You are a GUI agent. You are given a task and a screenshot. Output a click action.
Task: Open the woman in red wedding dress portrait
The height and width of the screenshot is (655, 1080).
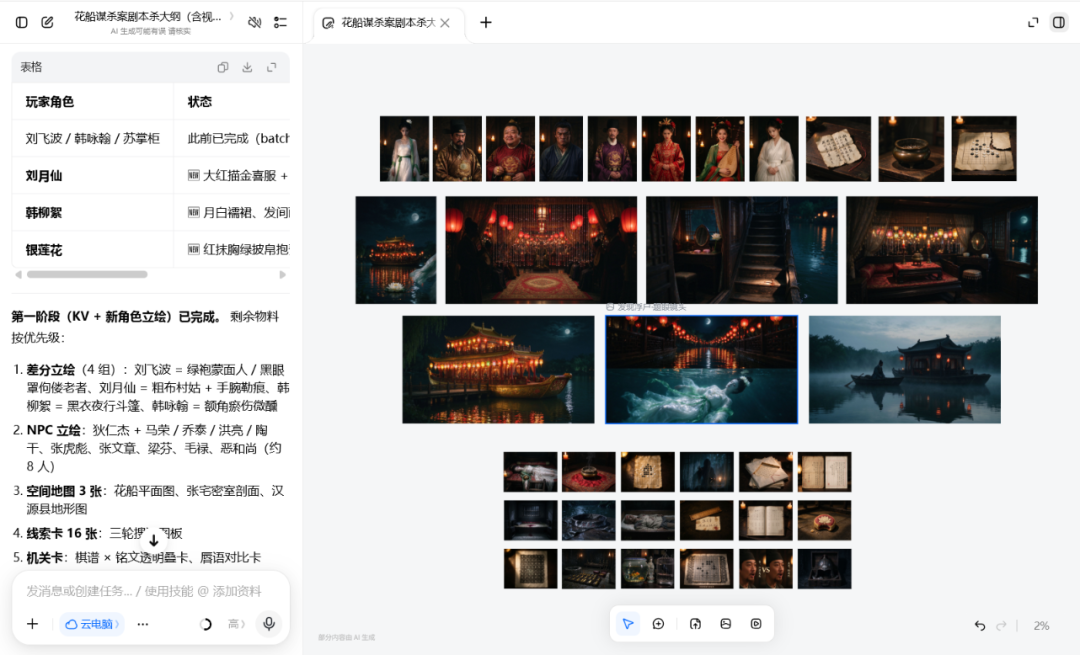click(x=666, y=149)
